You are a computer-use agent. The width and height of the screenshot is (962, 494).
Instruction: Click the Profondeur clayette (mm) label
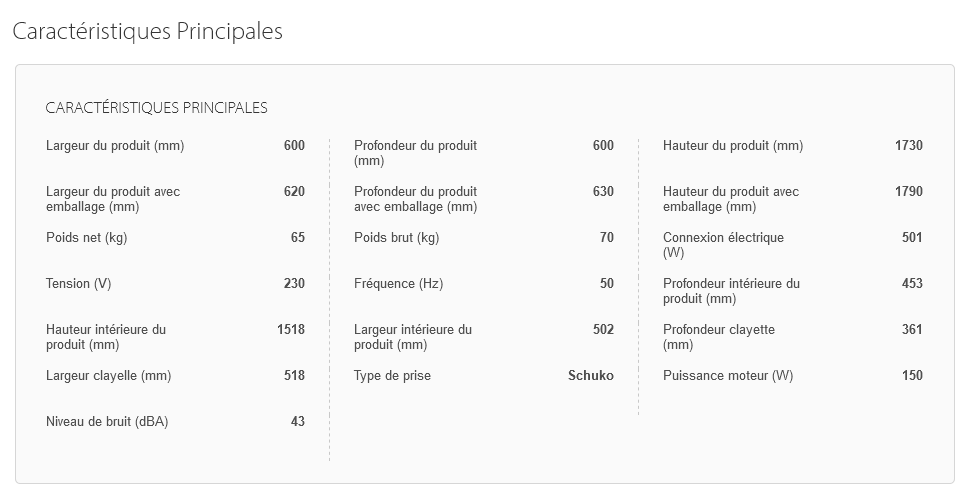[x=718, y=338]
